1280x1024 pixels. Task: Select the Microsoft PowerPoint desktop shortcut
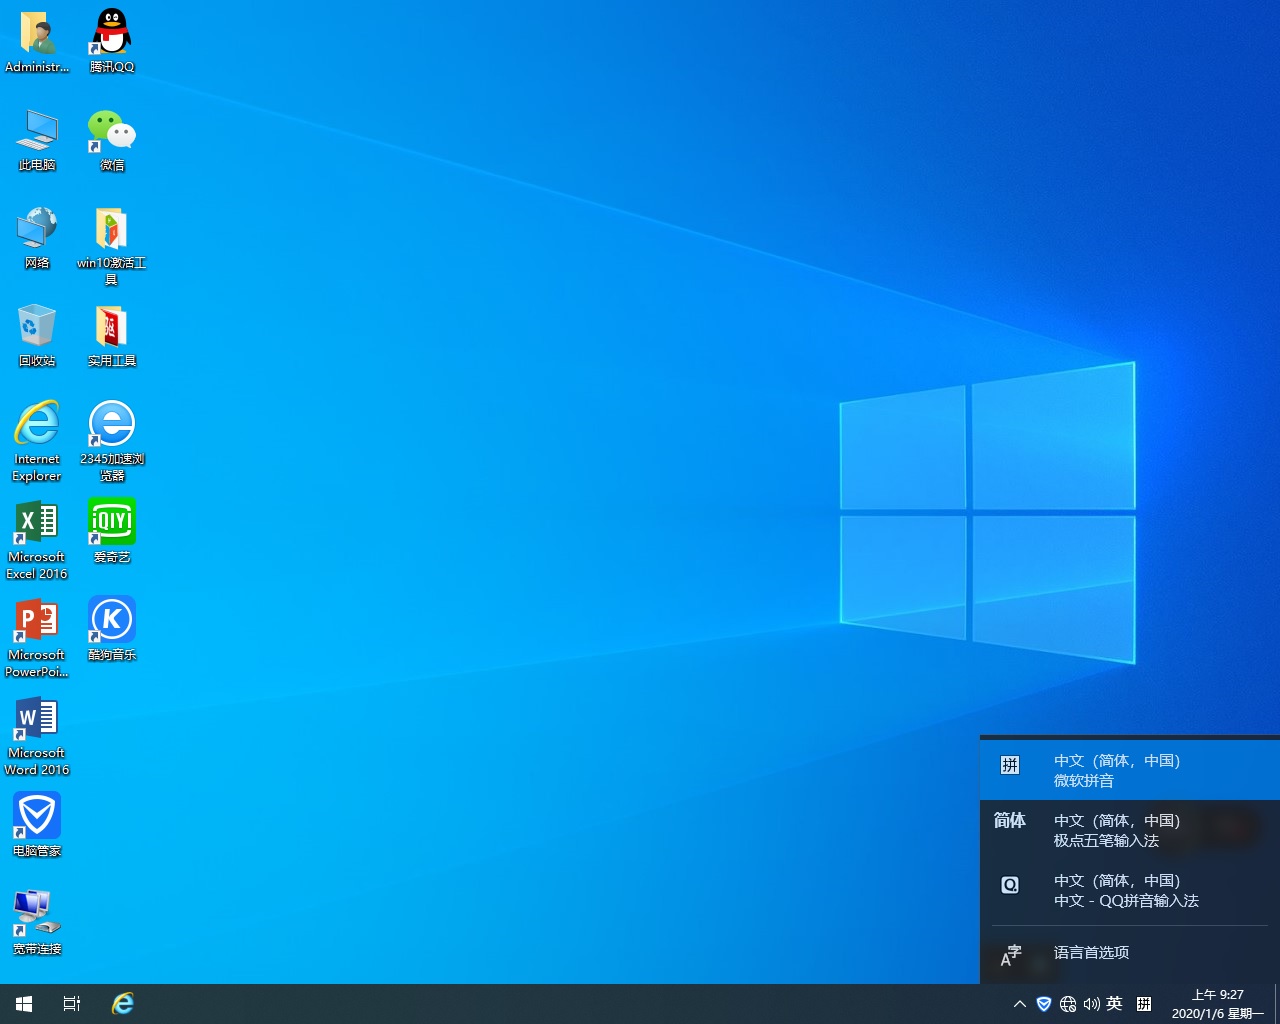(x=37, y=622)
